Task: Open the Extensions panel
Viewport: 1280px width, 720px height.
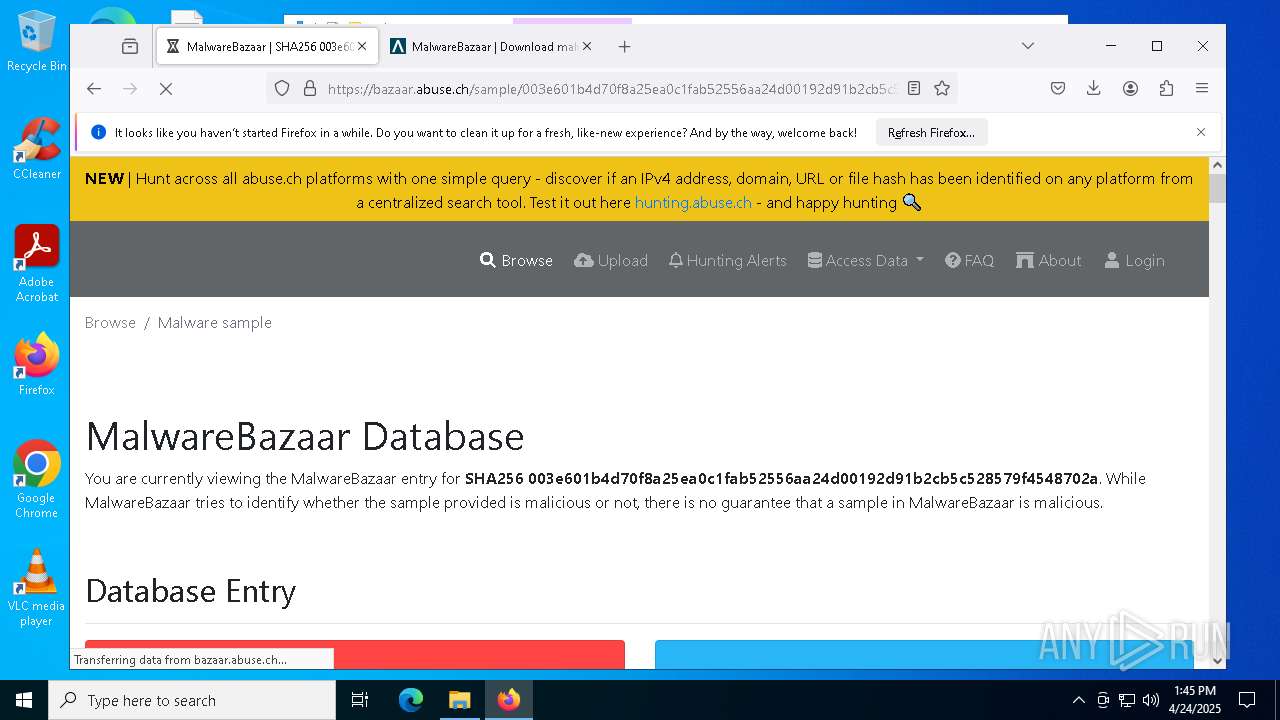Action: point(1166,89)
